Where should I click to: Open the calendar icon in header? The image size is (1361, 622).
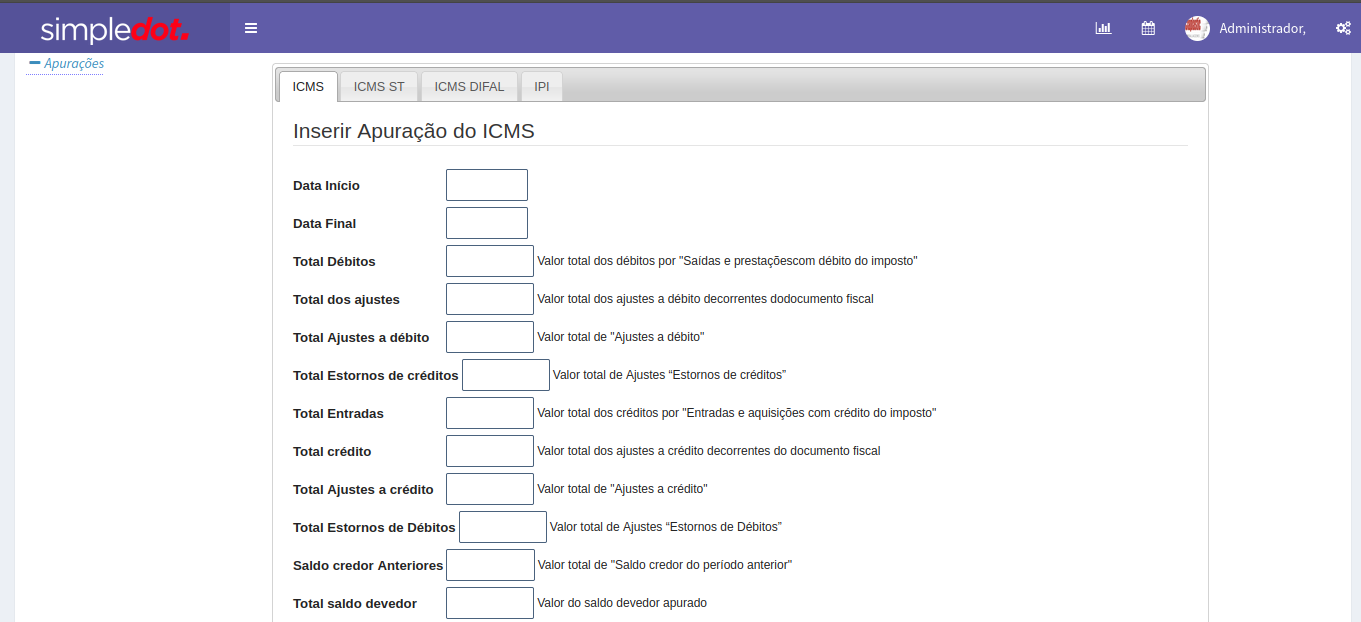1148,28
